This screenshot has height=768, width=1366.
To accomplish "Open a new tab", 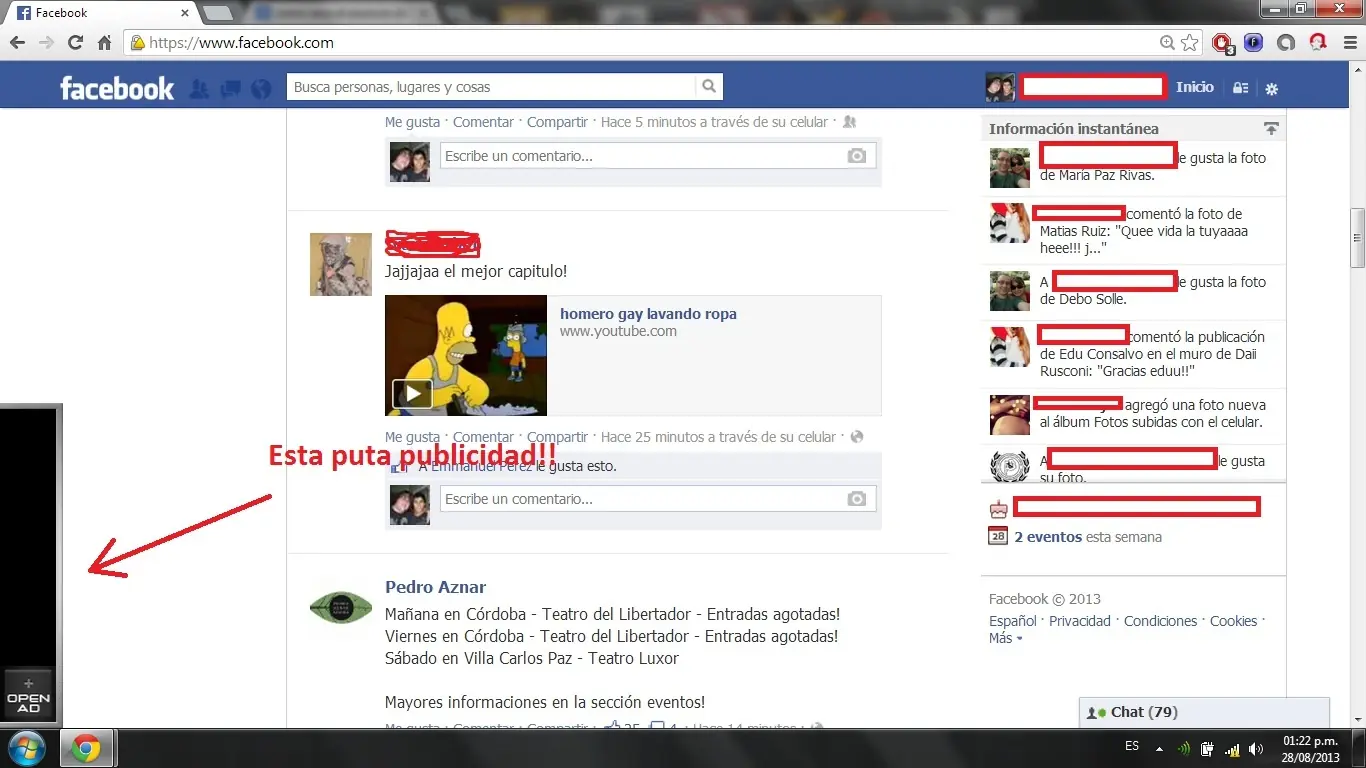I will [x=218, y=13].
